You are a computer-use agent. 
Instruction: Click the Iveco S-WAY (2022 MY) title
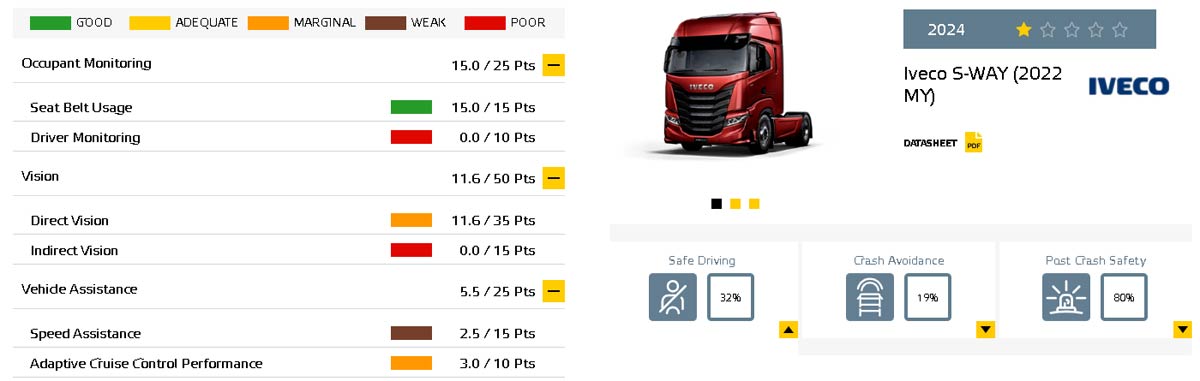point(983,85)
